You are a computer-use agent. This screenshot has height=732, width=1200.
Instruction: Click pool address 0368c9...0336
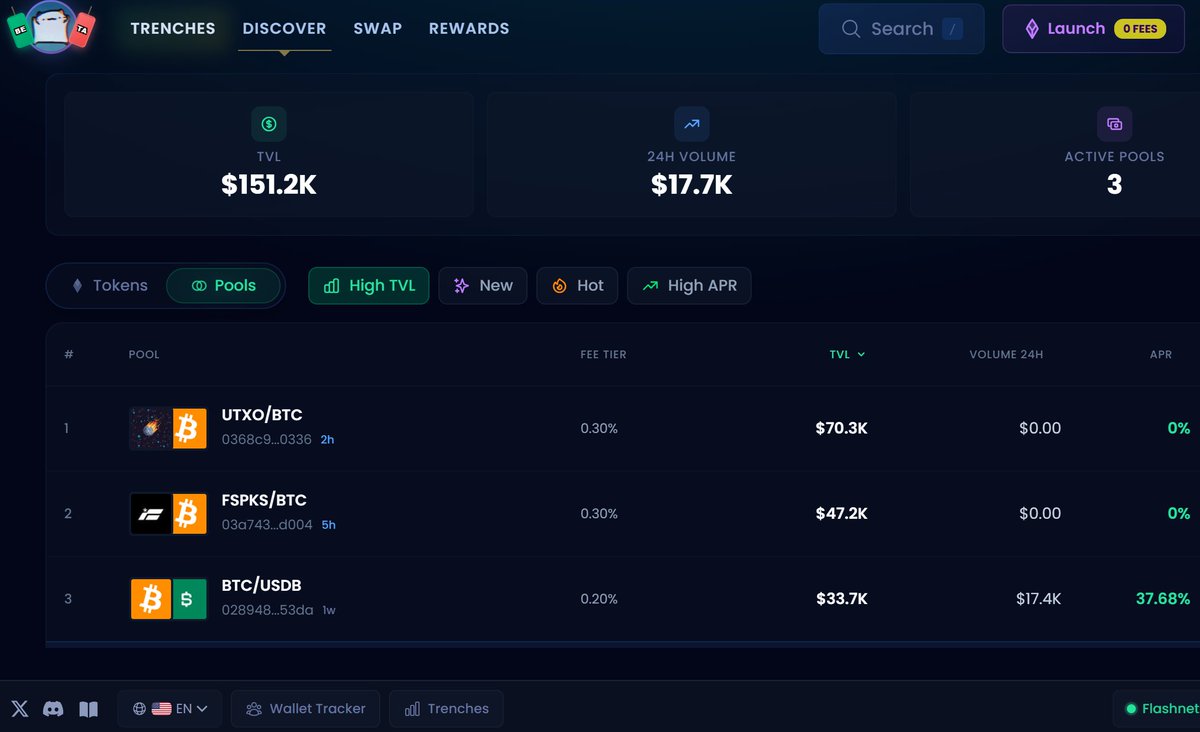267,439
